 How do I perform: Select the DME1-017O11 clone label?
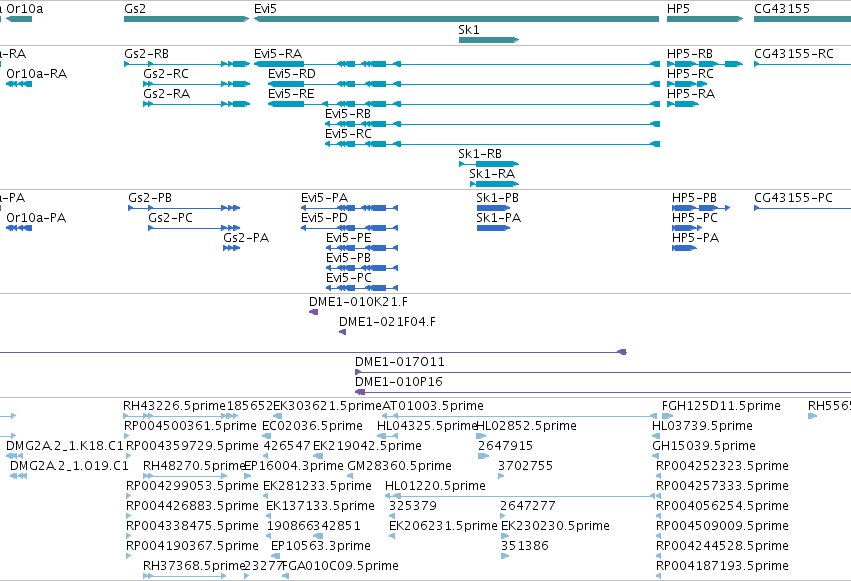400,362
